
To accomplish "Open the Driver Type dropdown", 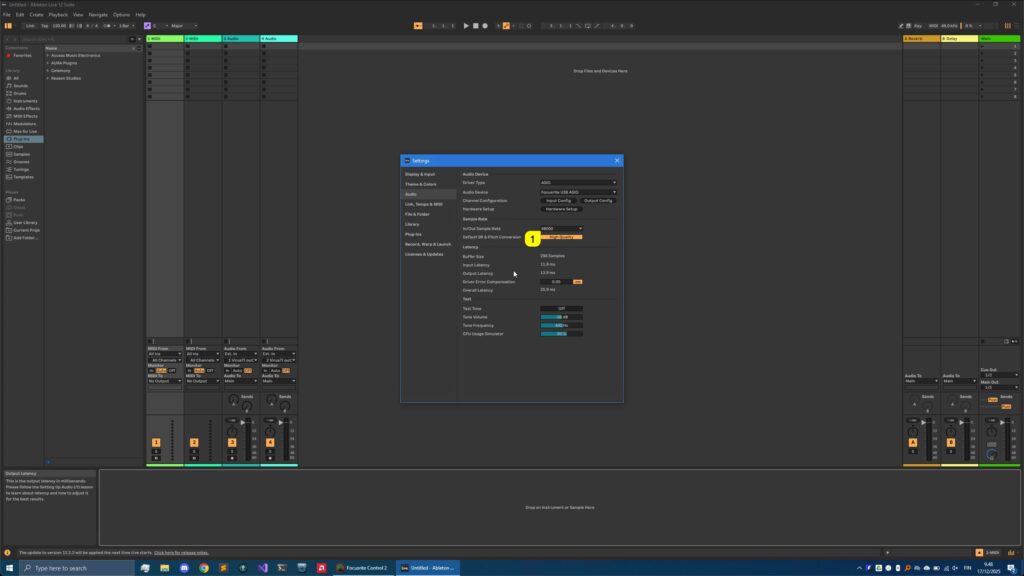I will click(580, 182).
